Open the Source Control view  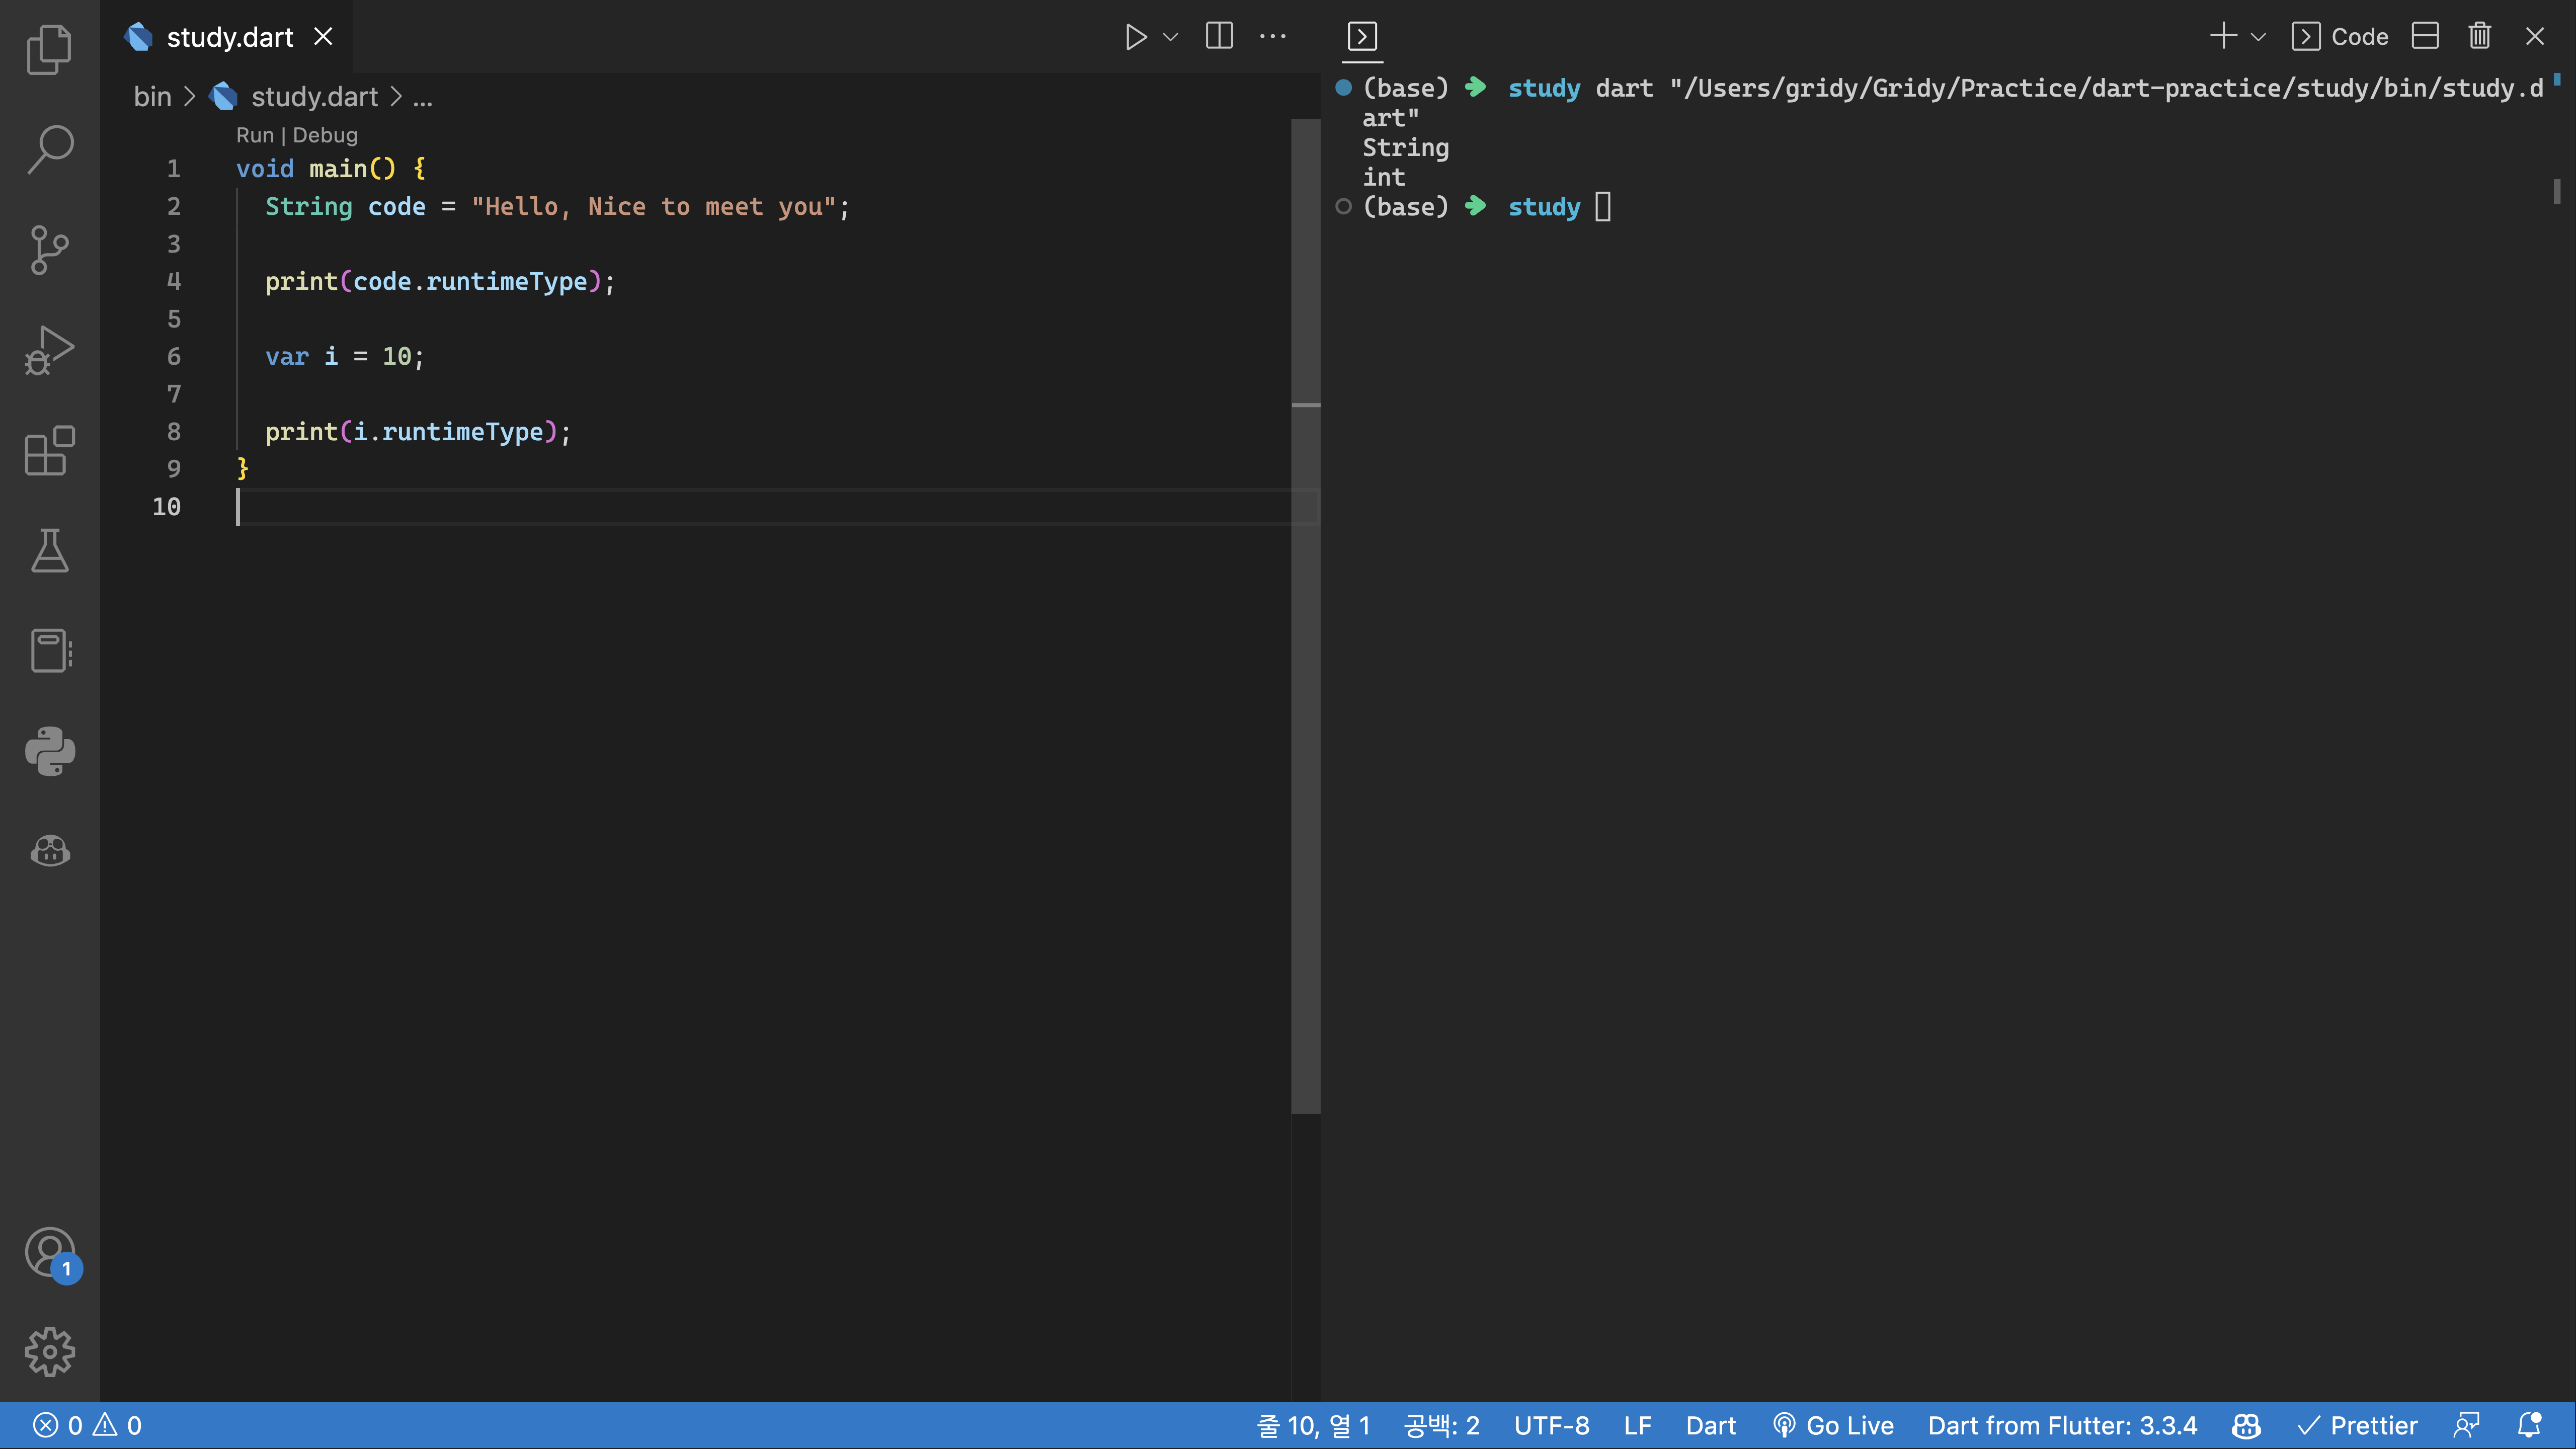pyautogui.click(x=49, y=249)
